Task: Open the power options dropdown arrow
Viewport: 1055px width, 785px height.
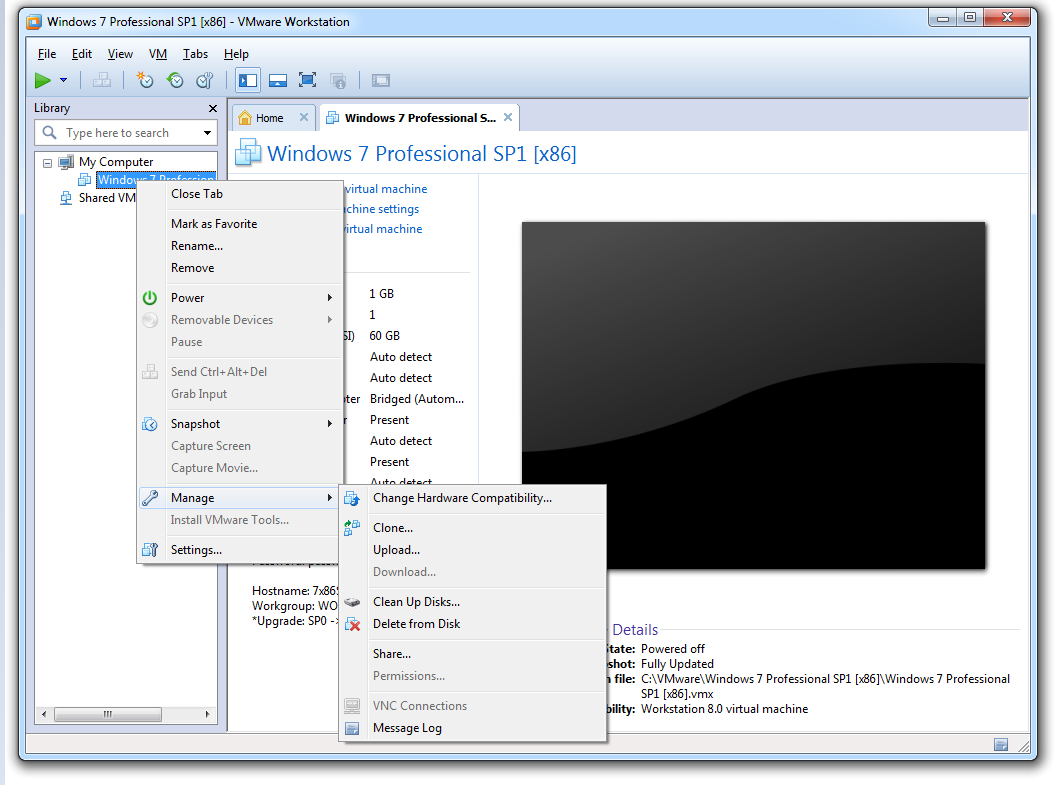Action: 63,80
